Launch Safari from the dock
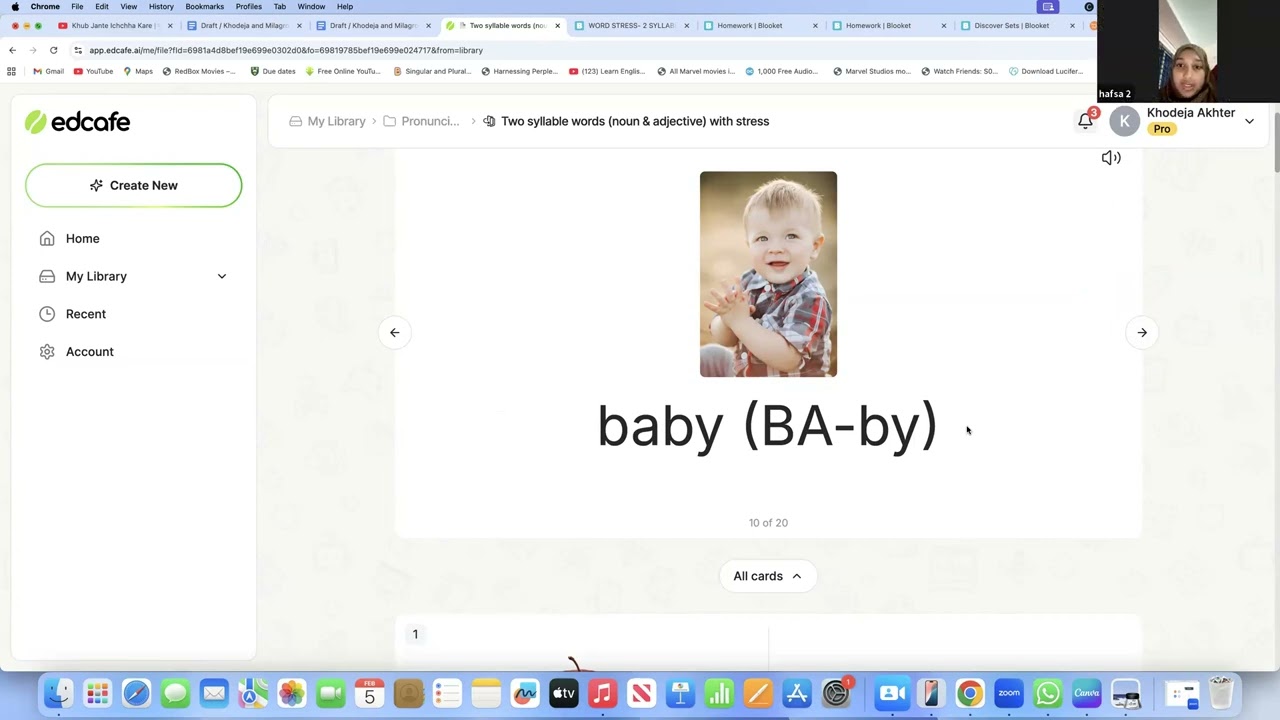 pyautogui.click(x=136, y=693)
